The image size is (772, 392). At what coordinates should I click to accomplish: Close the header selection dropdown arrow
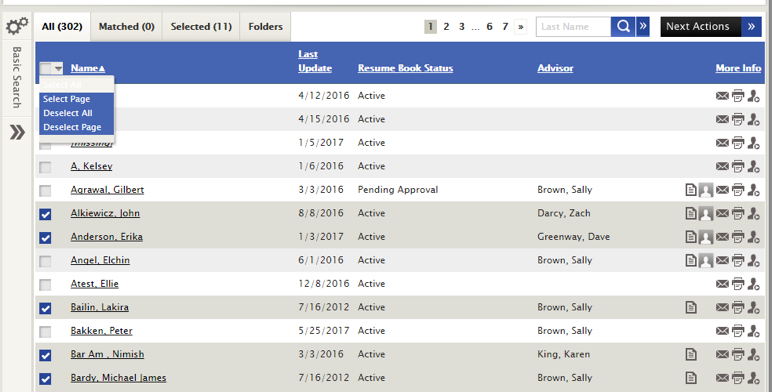click(x=58, y=68)
